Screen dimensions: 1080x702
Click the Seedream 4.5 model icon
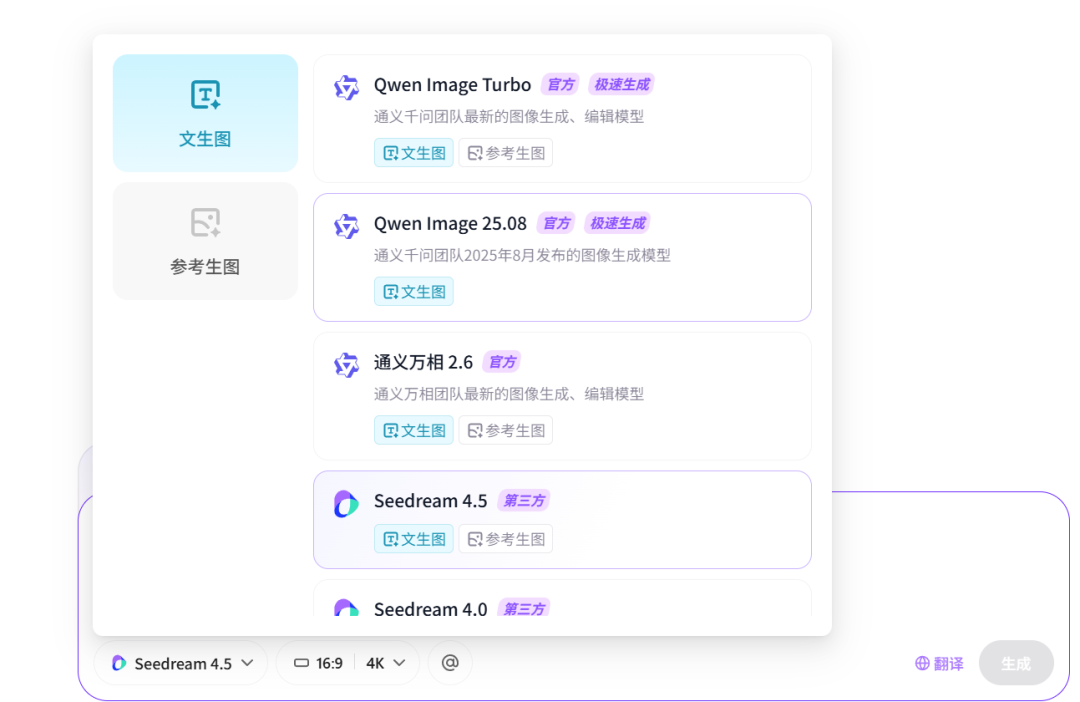346,502
